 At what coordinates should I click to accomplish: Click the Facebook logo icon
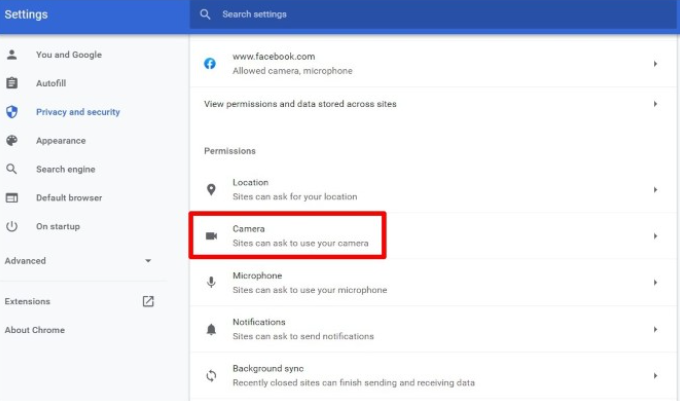[210, 63]
